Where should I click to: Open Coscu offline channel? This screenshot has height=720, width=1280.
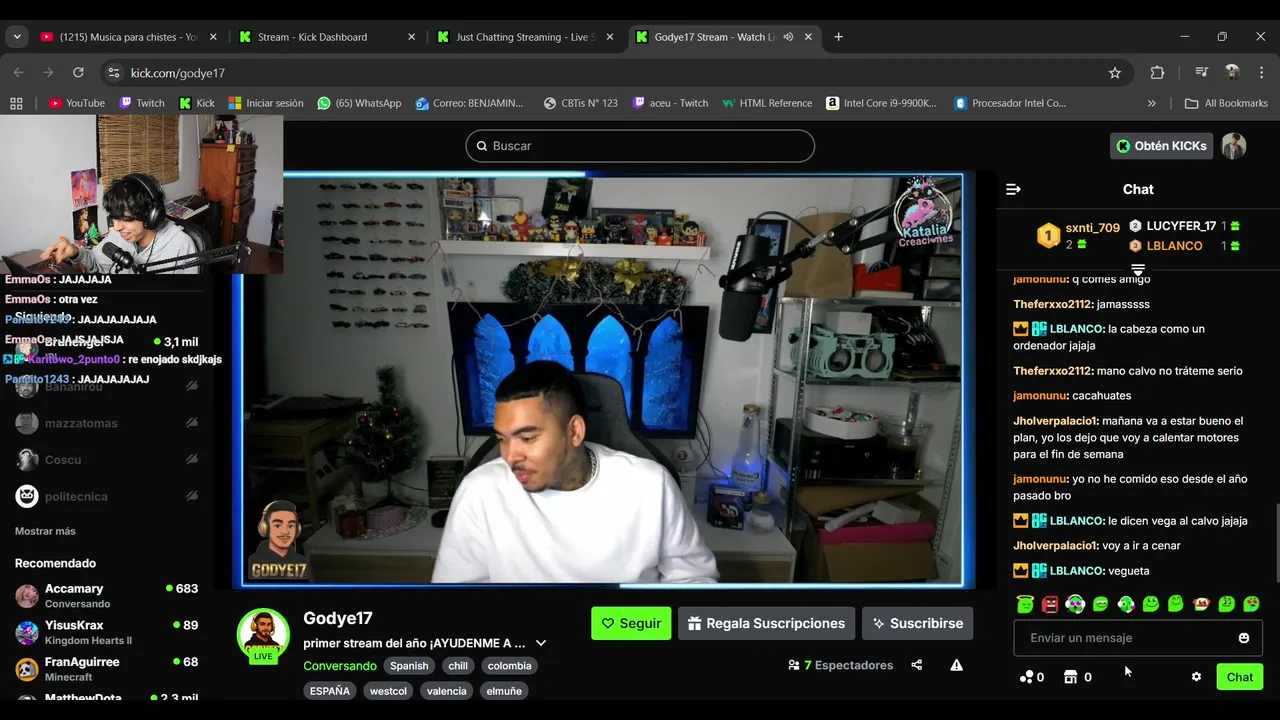tap(106, 460)
